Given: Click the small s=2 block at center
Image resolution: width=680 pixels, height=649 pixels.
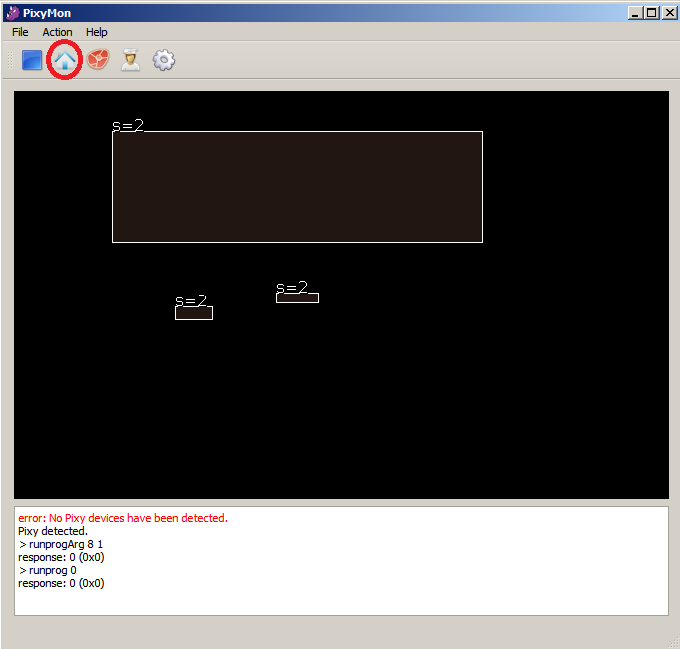Looking at the screenshot, I should click(298, 298).
